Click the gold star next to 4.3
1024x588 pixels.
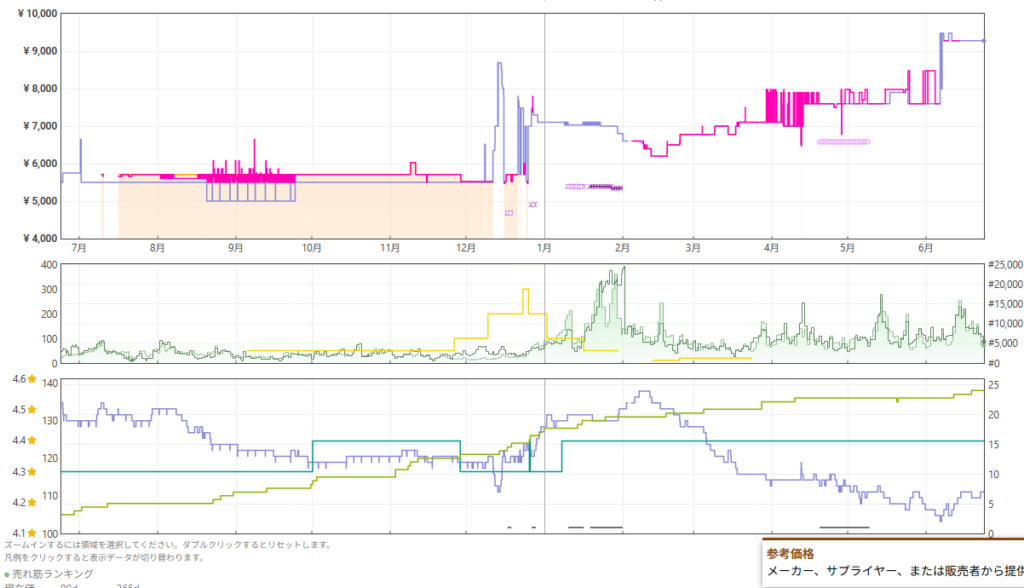(x=32, y=472)
